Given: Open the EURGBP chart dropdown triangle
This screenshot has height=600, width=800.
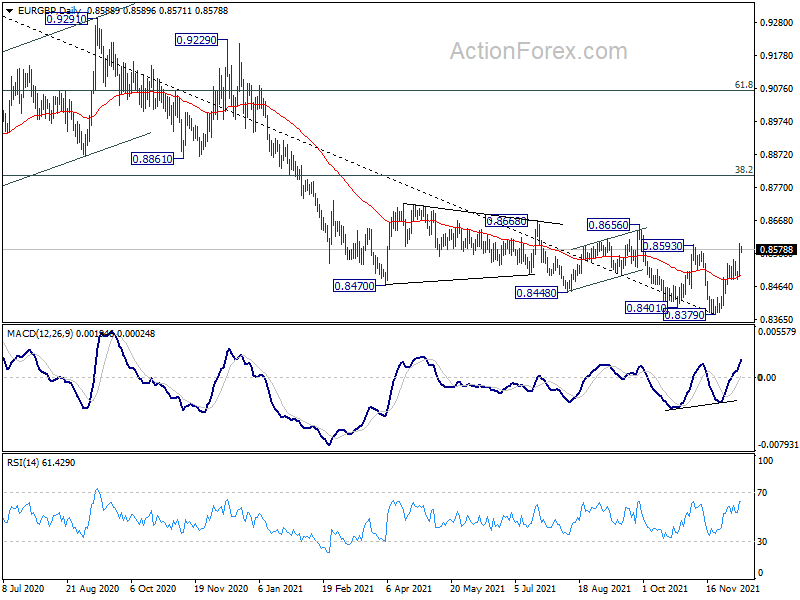Looking at the screenshot, I should (x=10, y=11).
